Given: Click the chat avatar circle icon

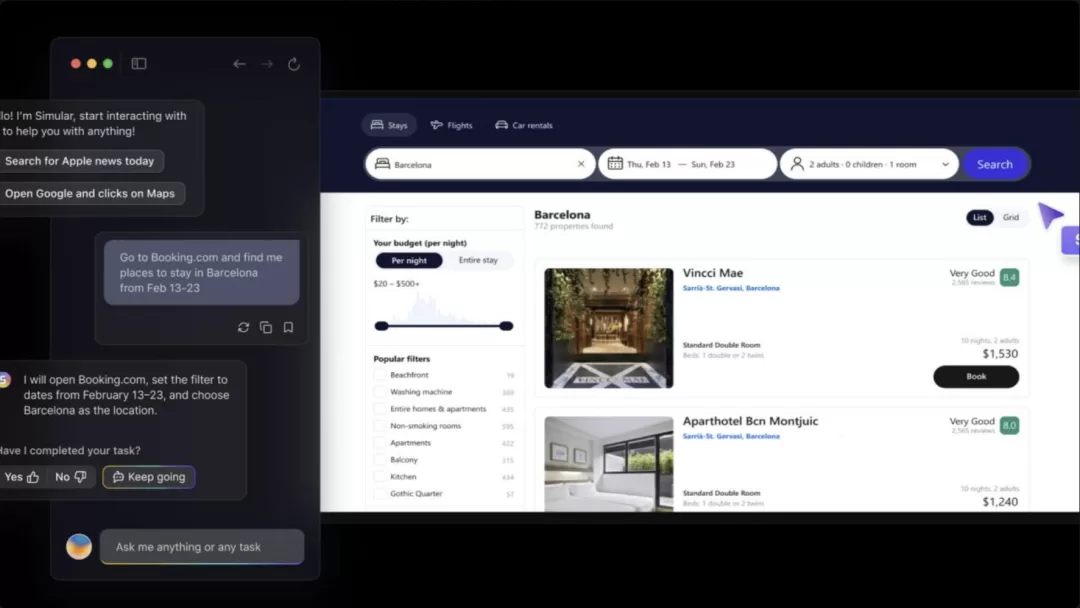Looking at the screenshot, I should click(79, 547).
